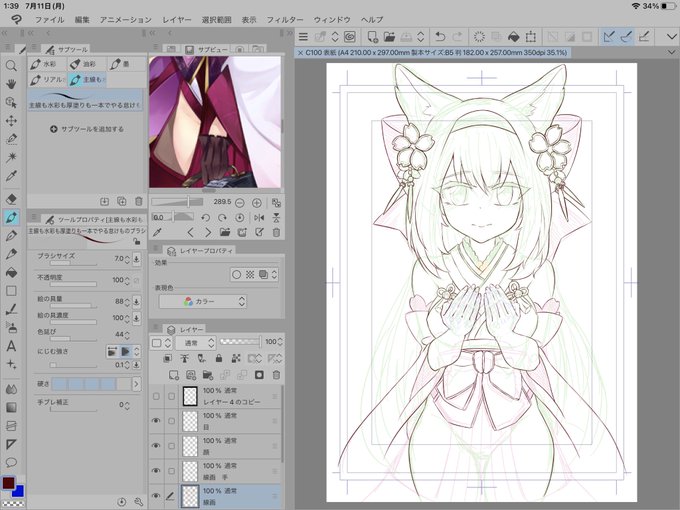Select the 墨 sub tool group
The height and width of the screenshot is (510, 680).
coord(126,64)
